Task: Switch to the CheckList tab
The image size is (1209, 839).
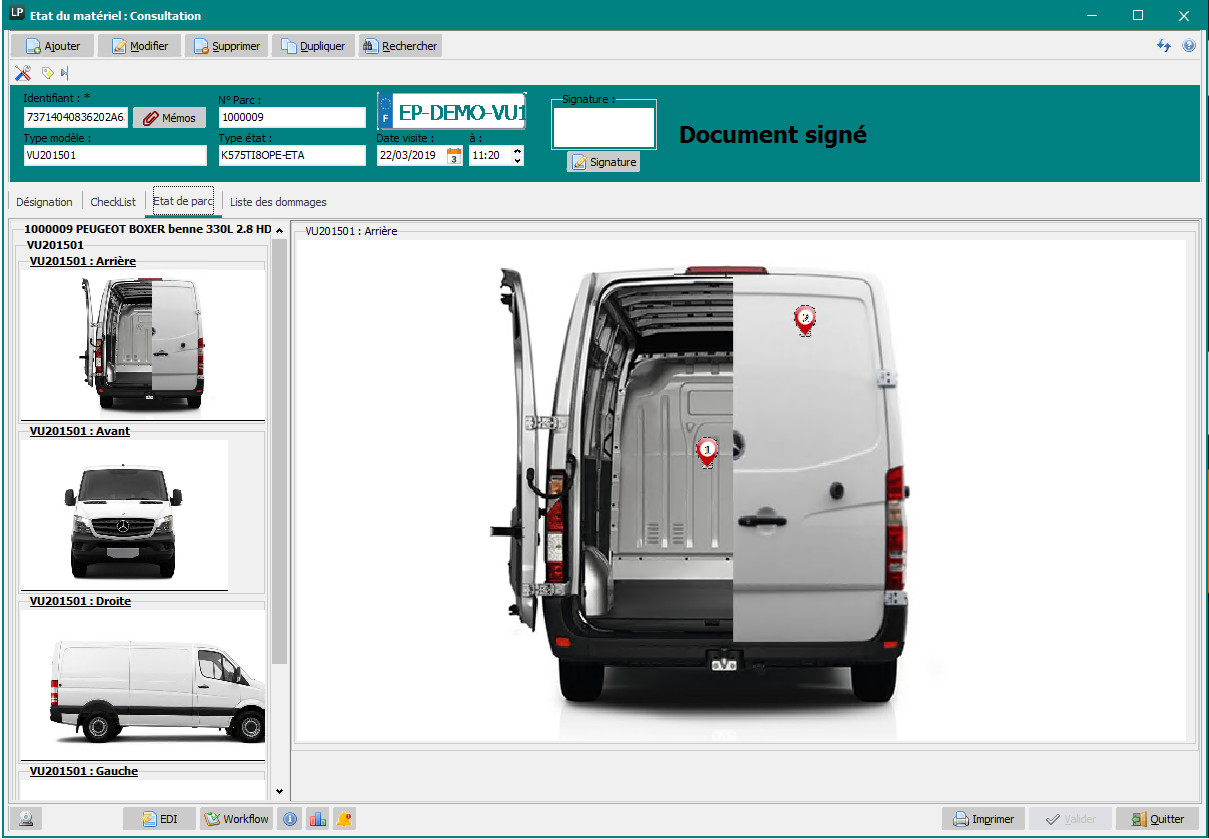Action: [x=113, y=202]
